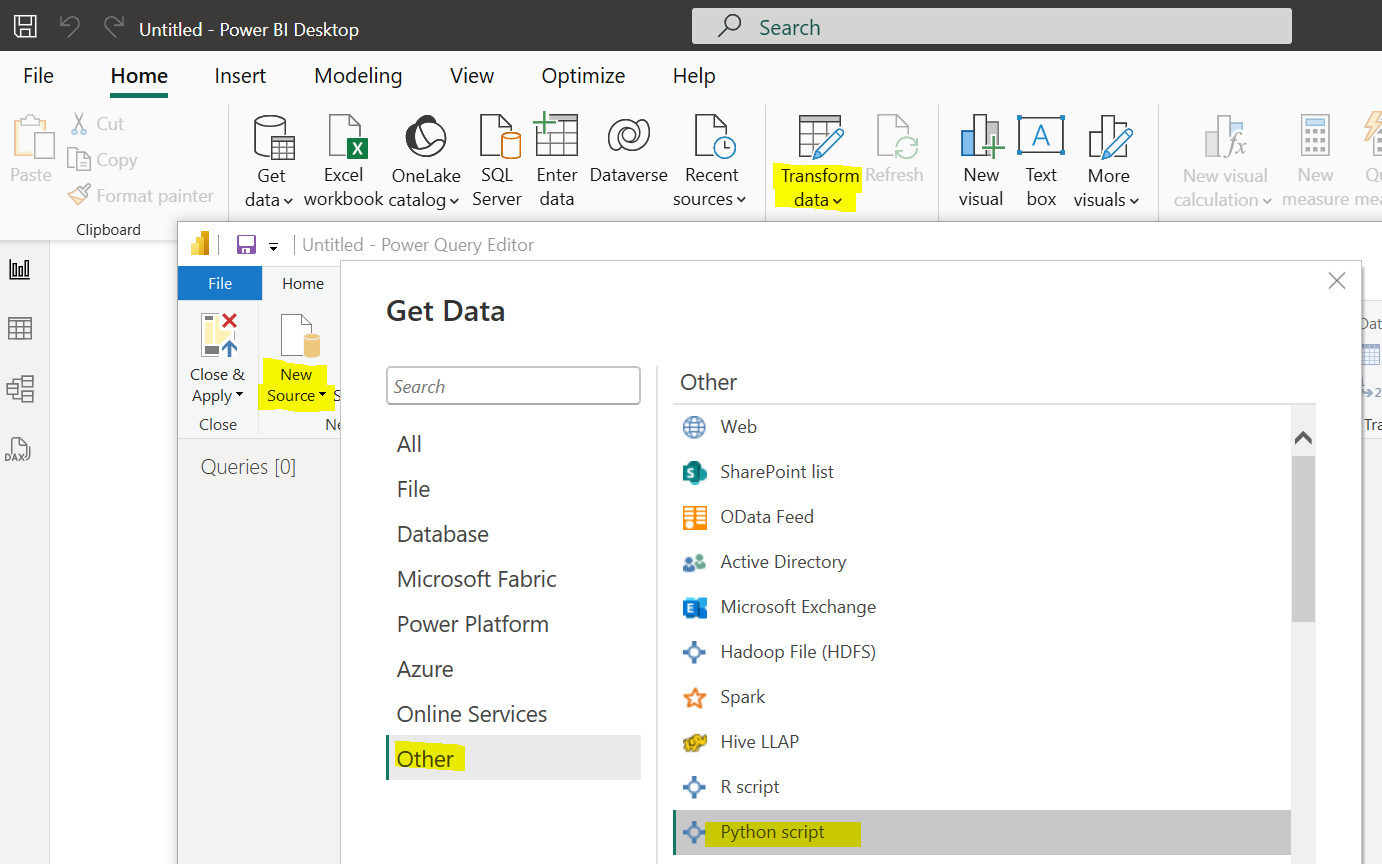Image resolution: width=1382 pixels, height=864 pixels.
Task: Open the New Source dropdown arrow
Action: [322, 396]
